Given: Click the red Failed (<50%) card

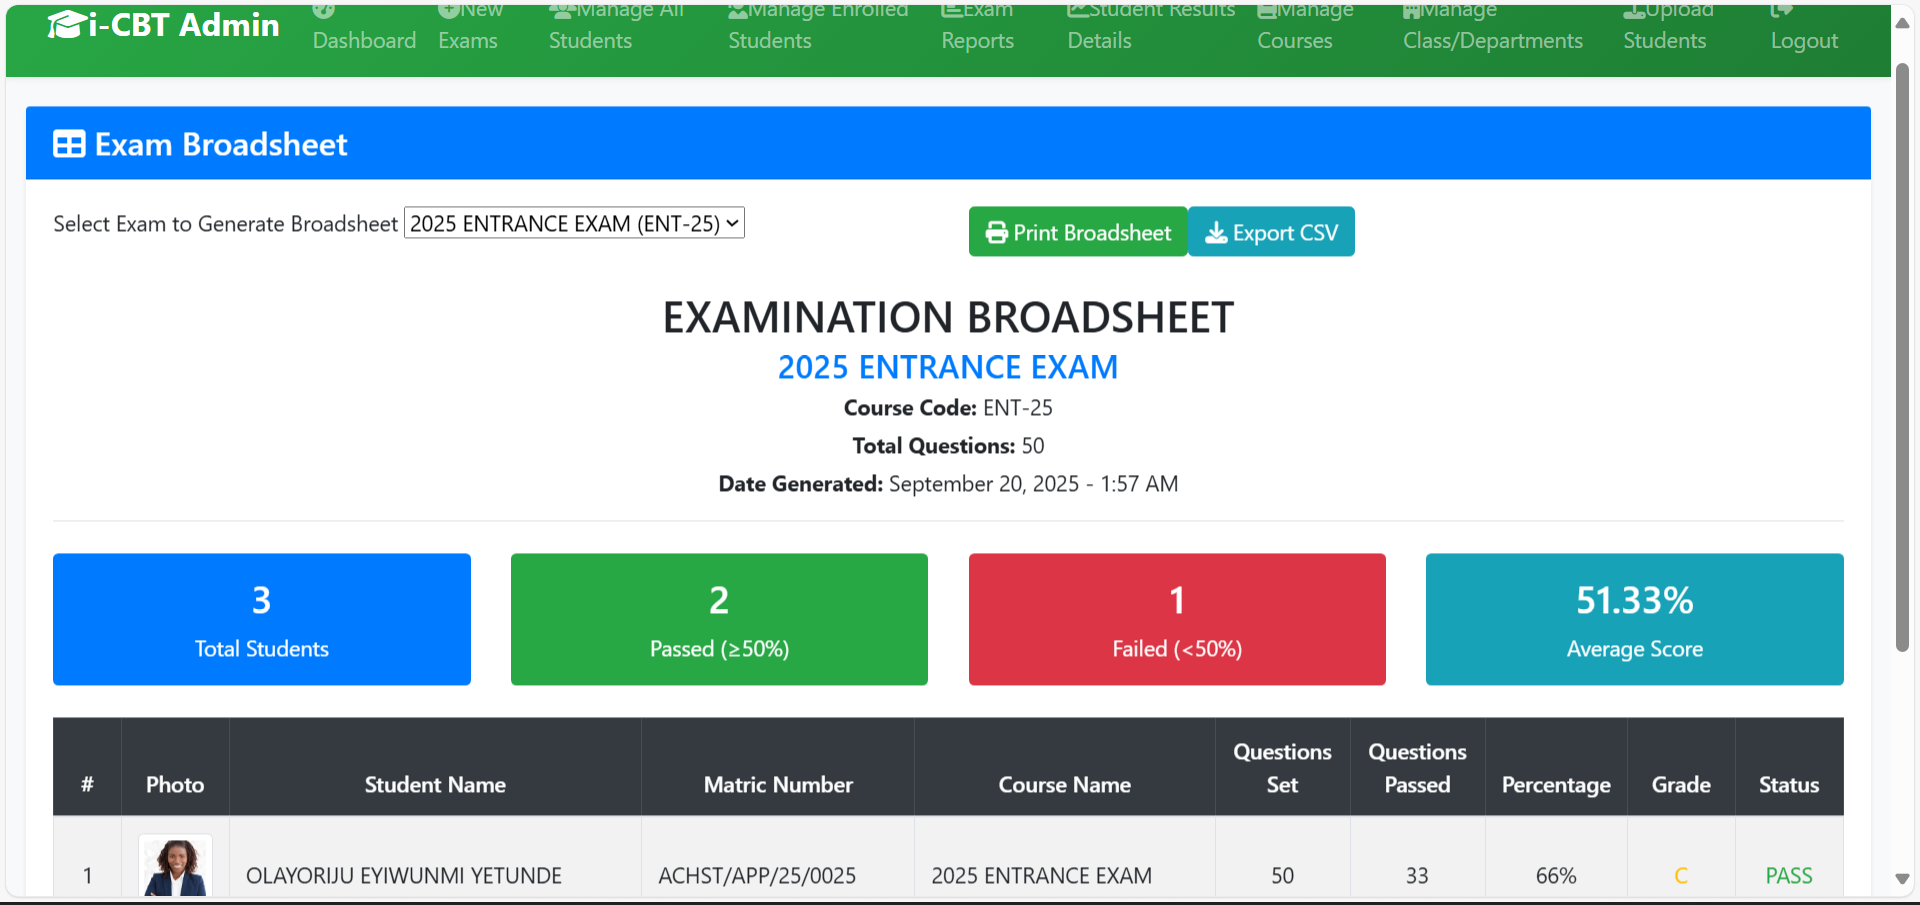Looking at the screenshot, I should click(1176, 619).
